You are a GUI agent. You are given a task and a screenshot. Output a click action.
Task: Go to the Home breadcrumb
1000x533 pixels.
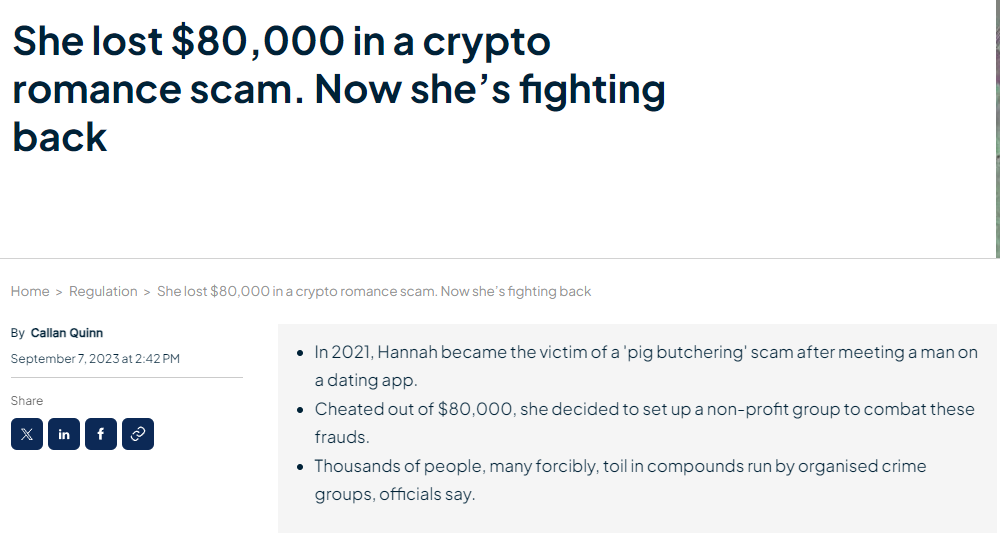click(30, 291)
